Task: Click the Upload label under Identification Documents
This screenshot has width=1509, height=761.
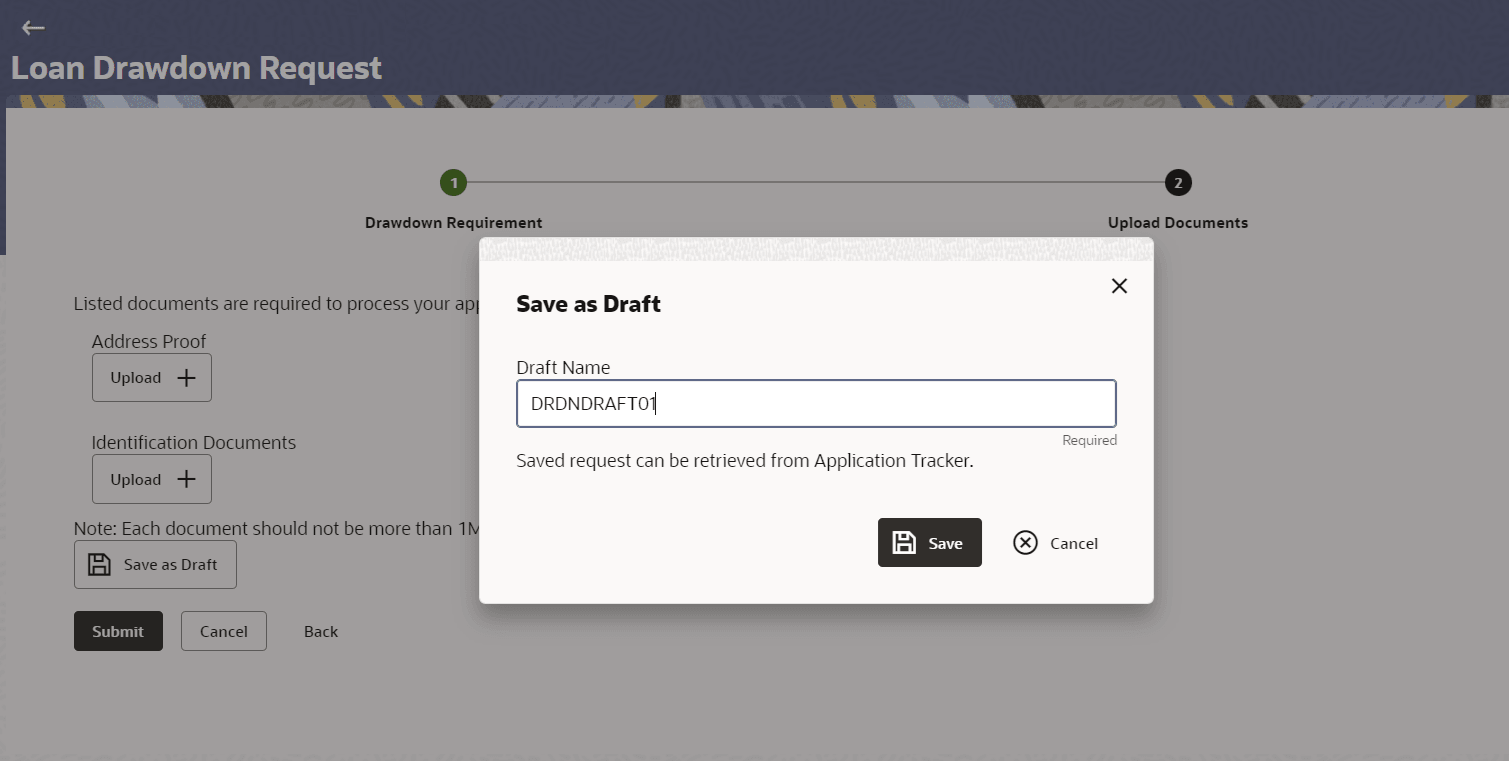Action: click(136, 480)
